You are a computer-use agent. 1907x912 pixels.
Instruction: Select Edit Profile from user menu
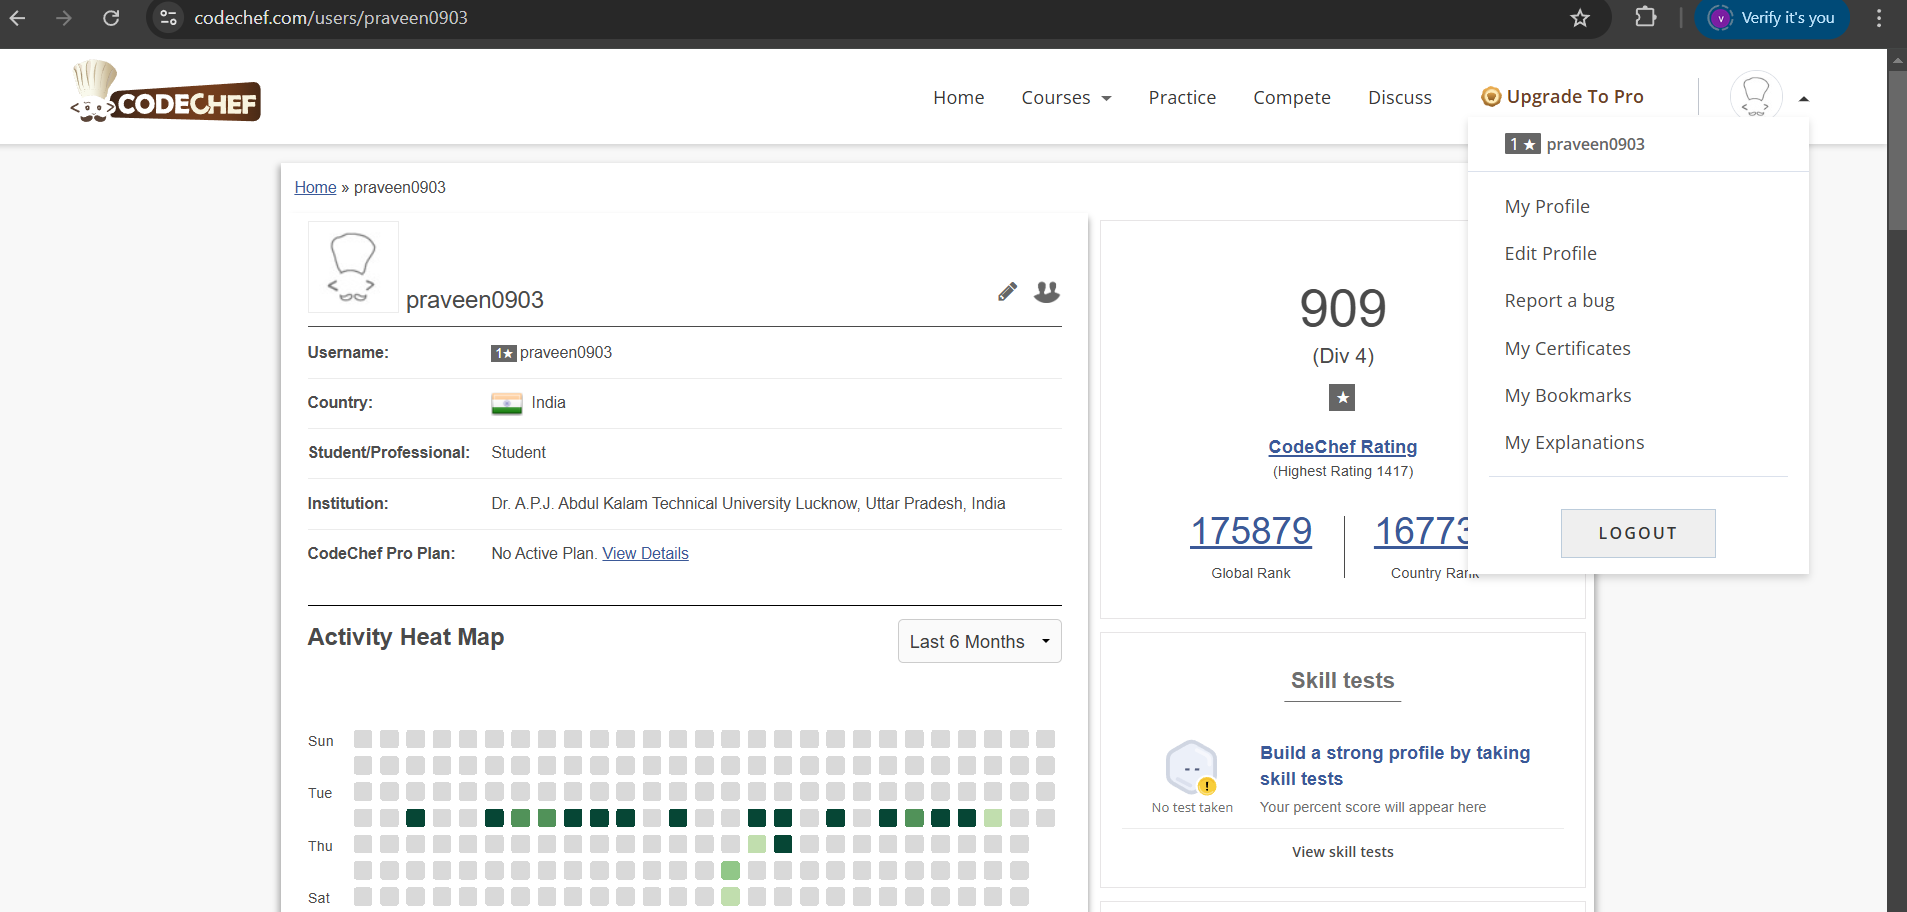1551,253
